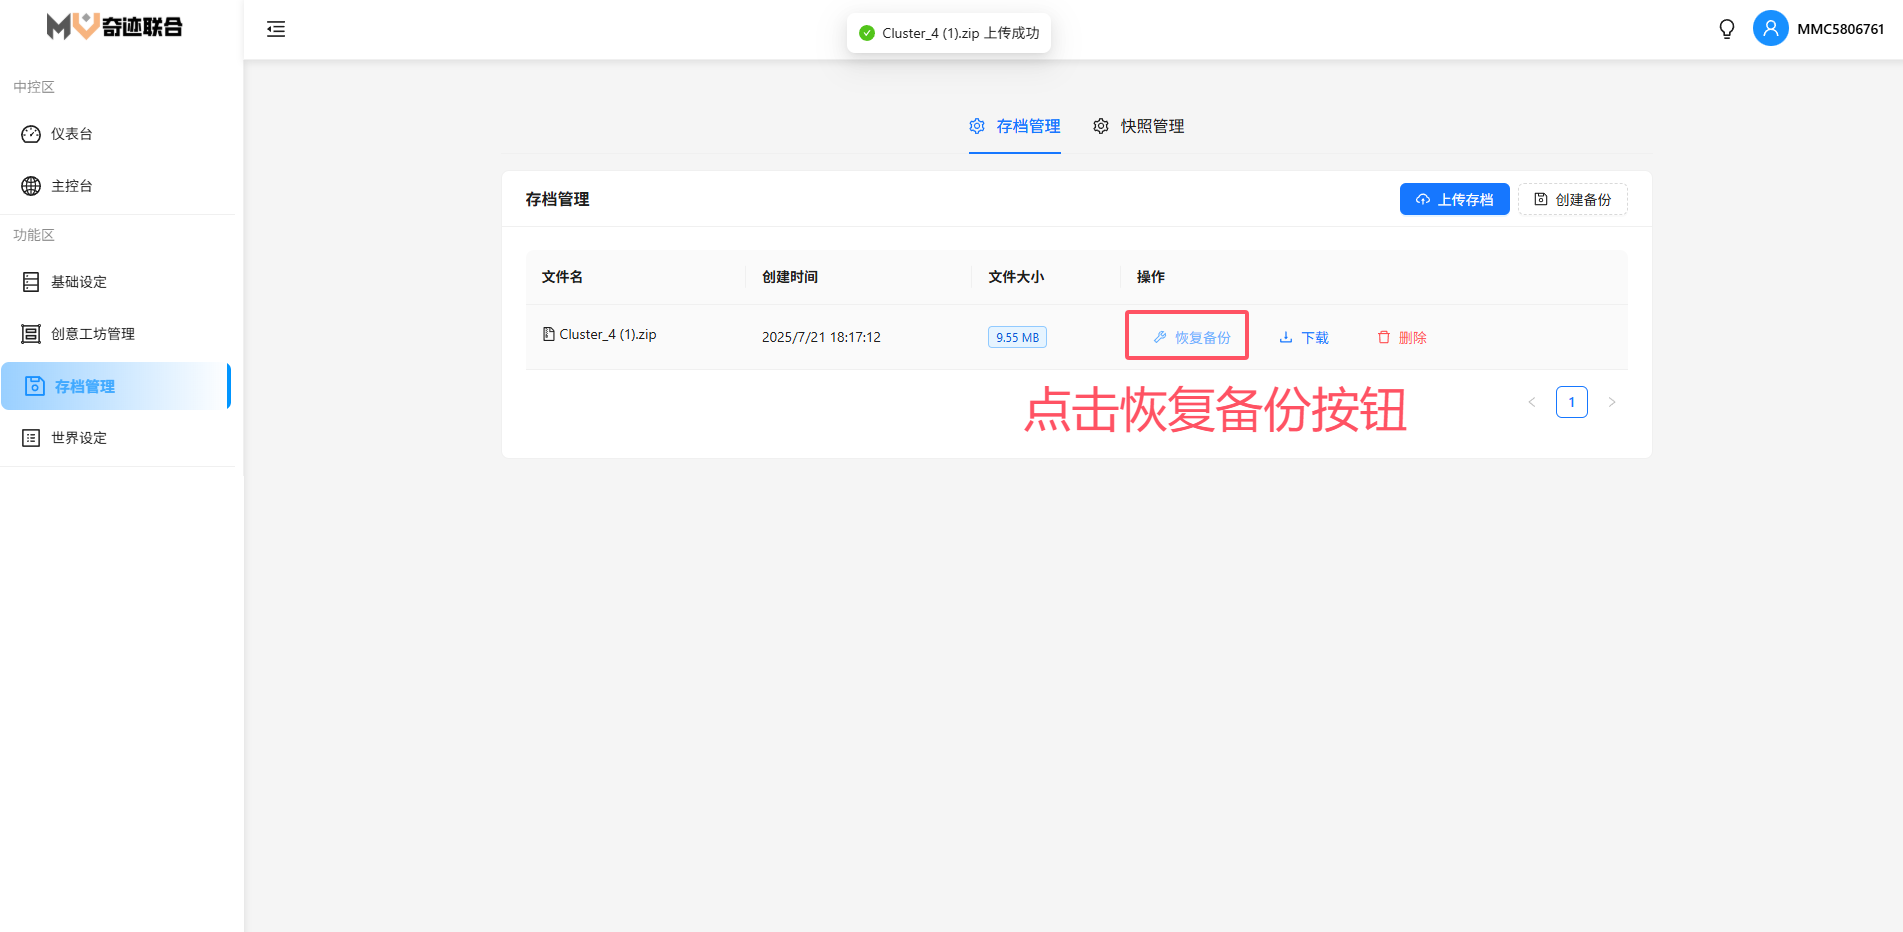Click the 创建备份 create backup button

(1572, 200)
